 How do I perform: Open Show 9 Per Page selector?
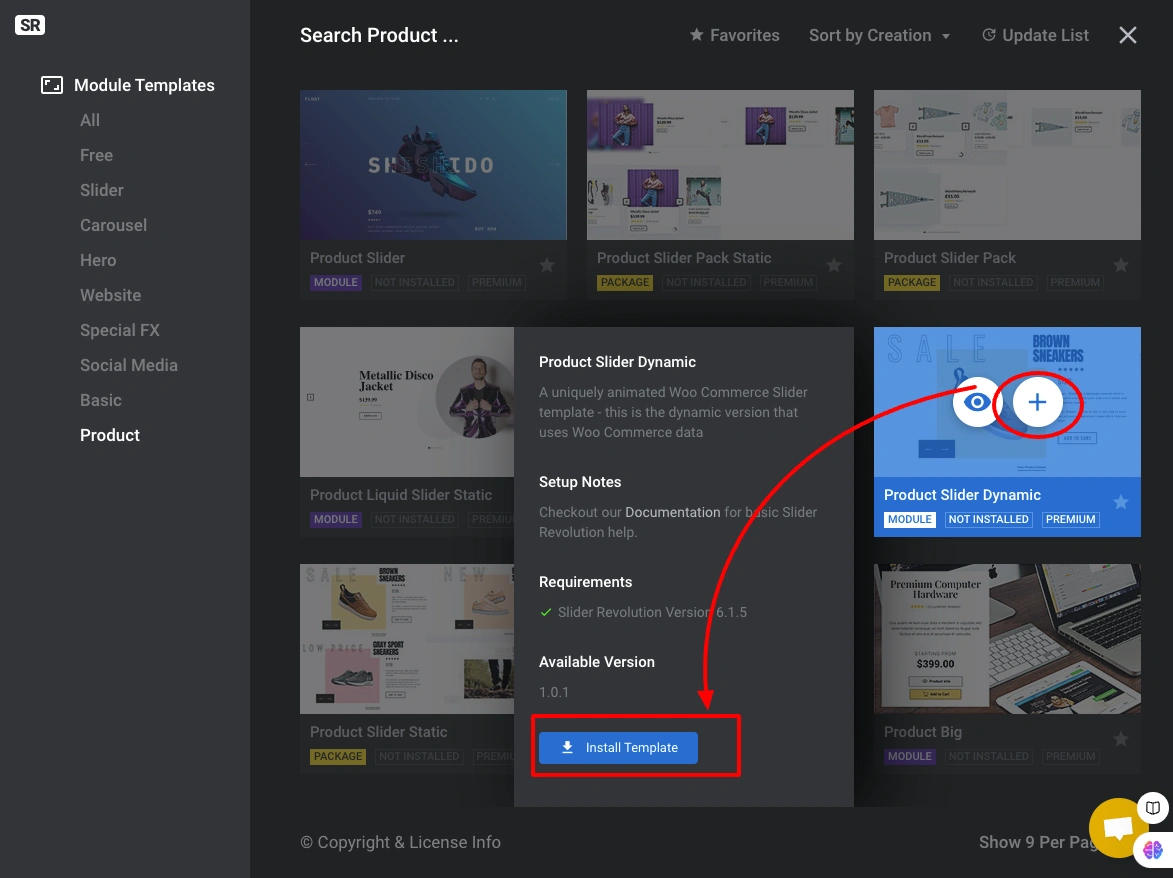(x=1038, y=842)
